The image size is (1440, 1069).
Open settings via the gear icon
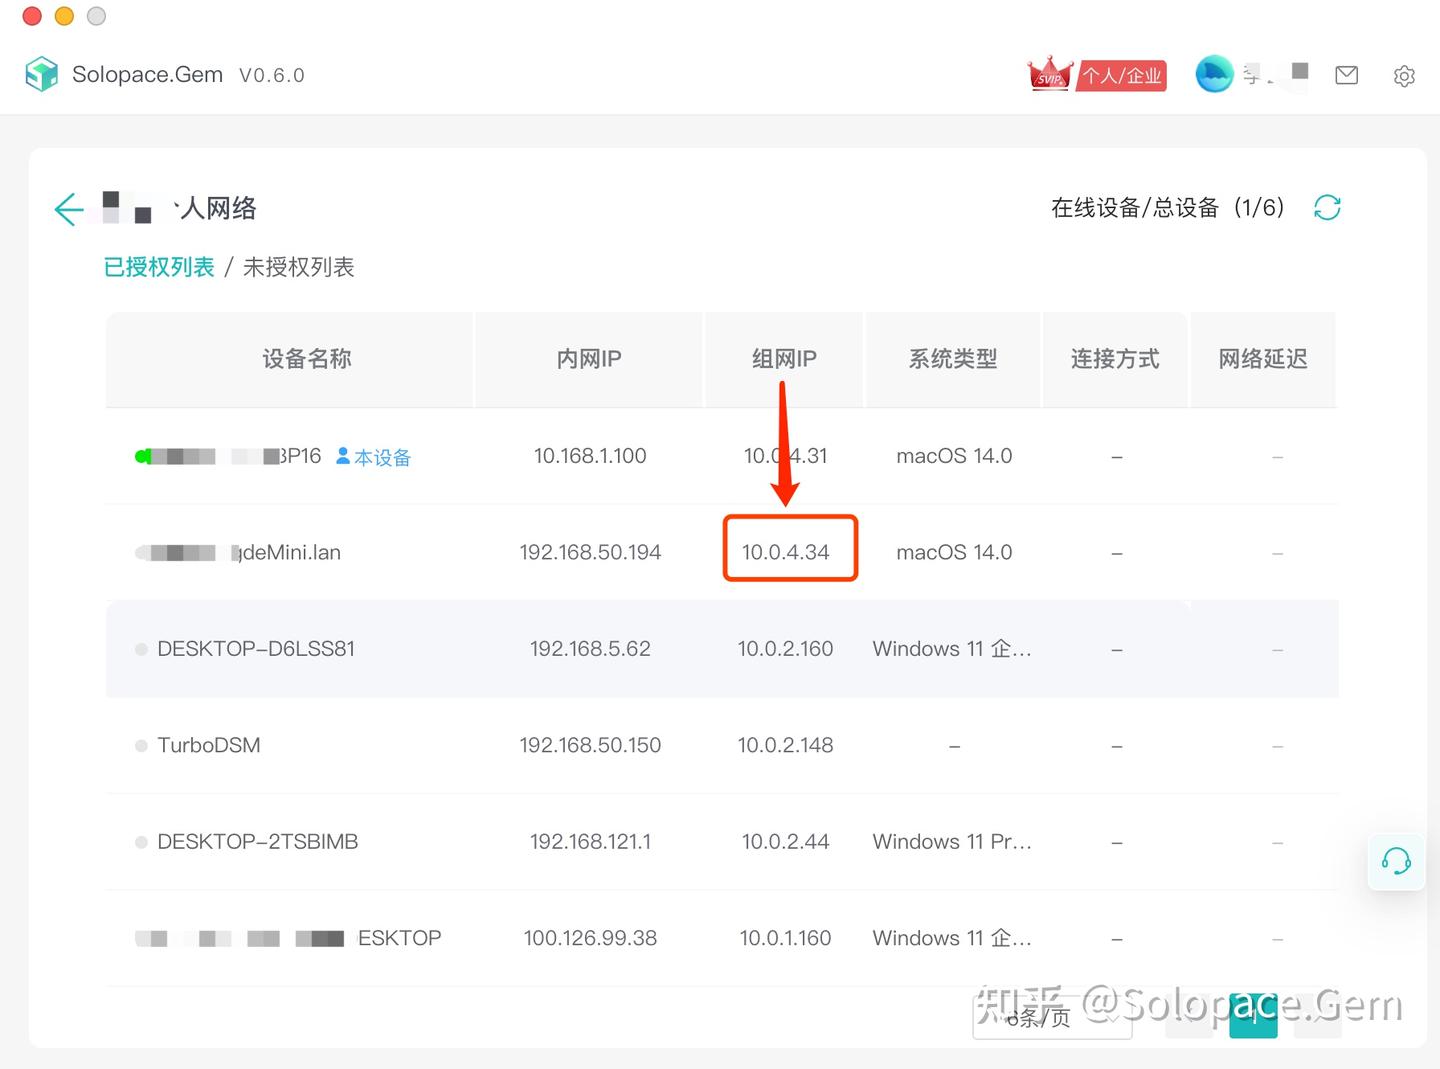coord(1404,75)
